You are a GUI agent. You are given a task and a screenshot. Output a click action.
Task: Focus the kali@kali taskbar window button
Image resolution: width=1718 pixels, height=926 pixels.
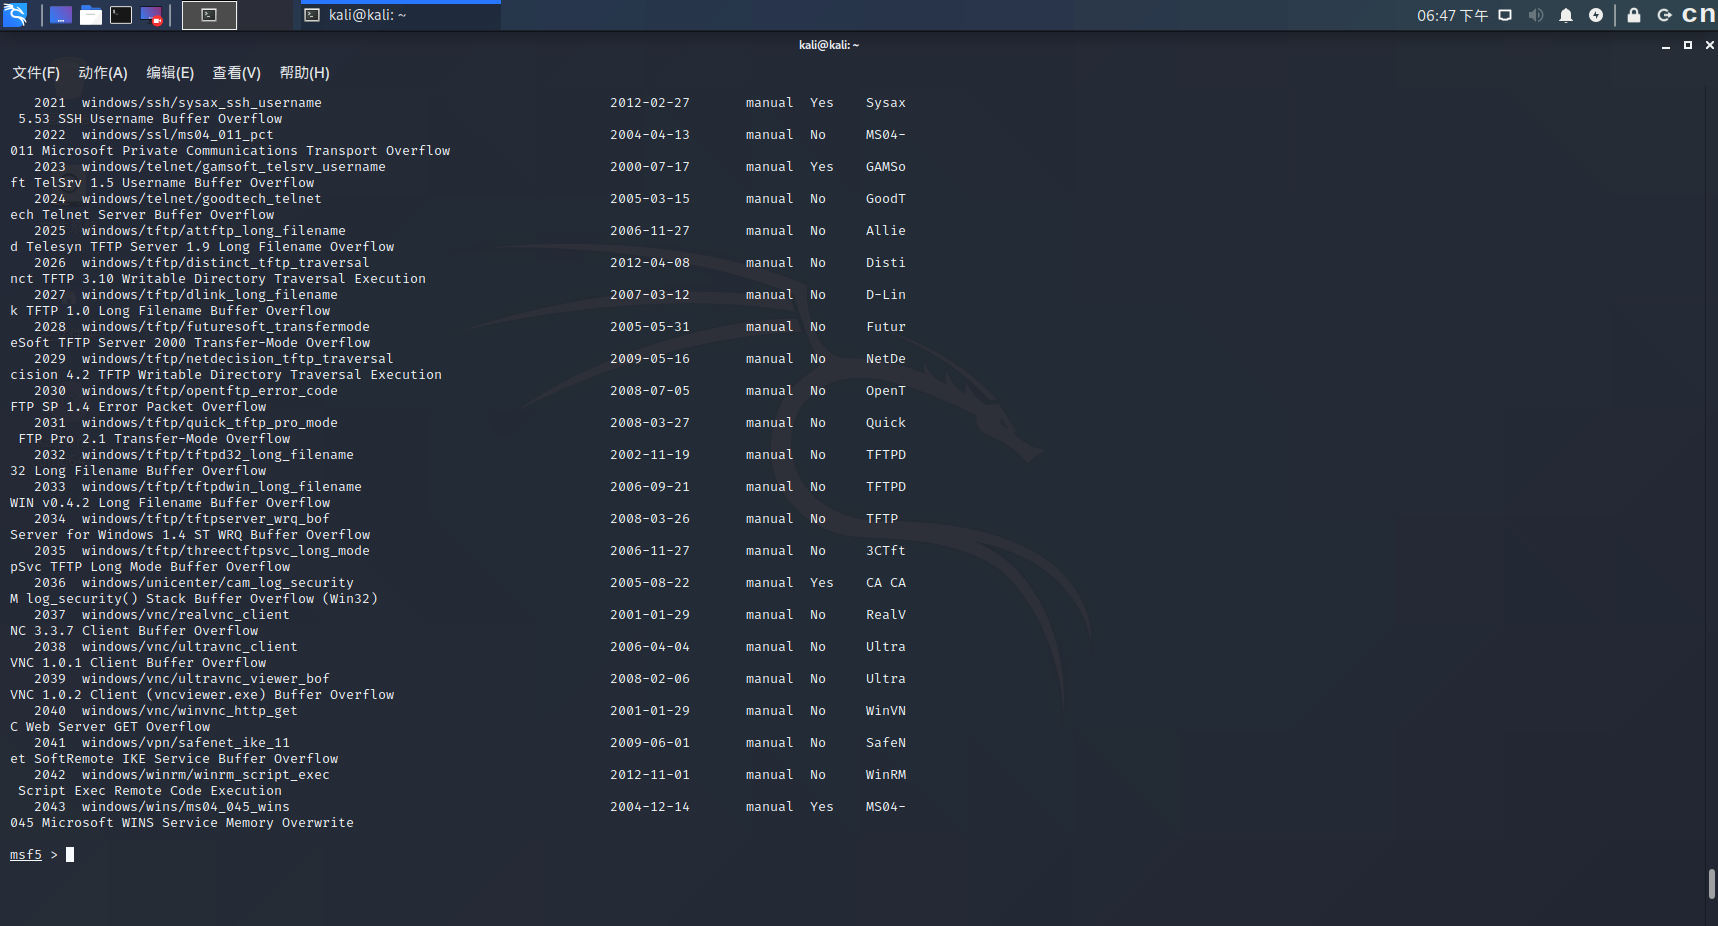[x=400, y=15]
